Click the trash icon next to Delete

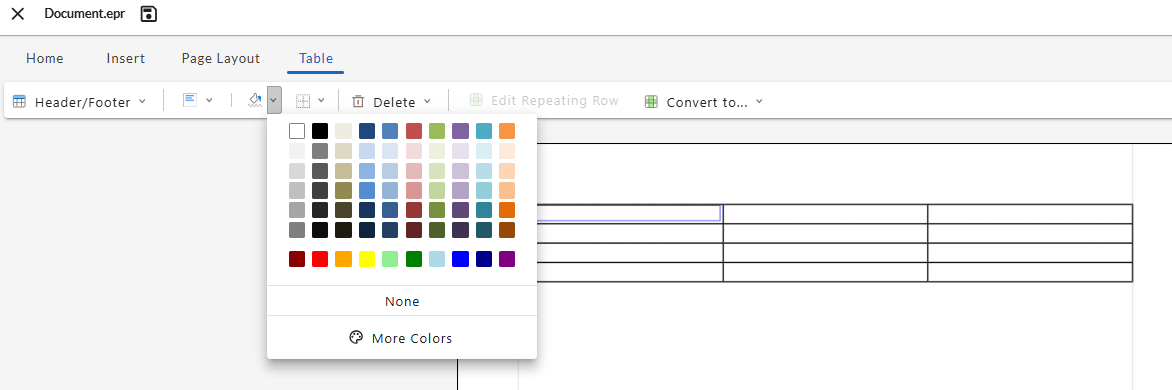358,101
